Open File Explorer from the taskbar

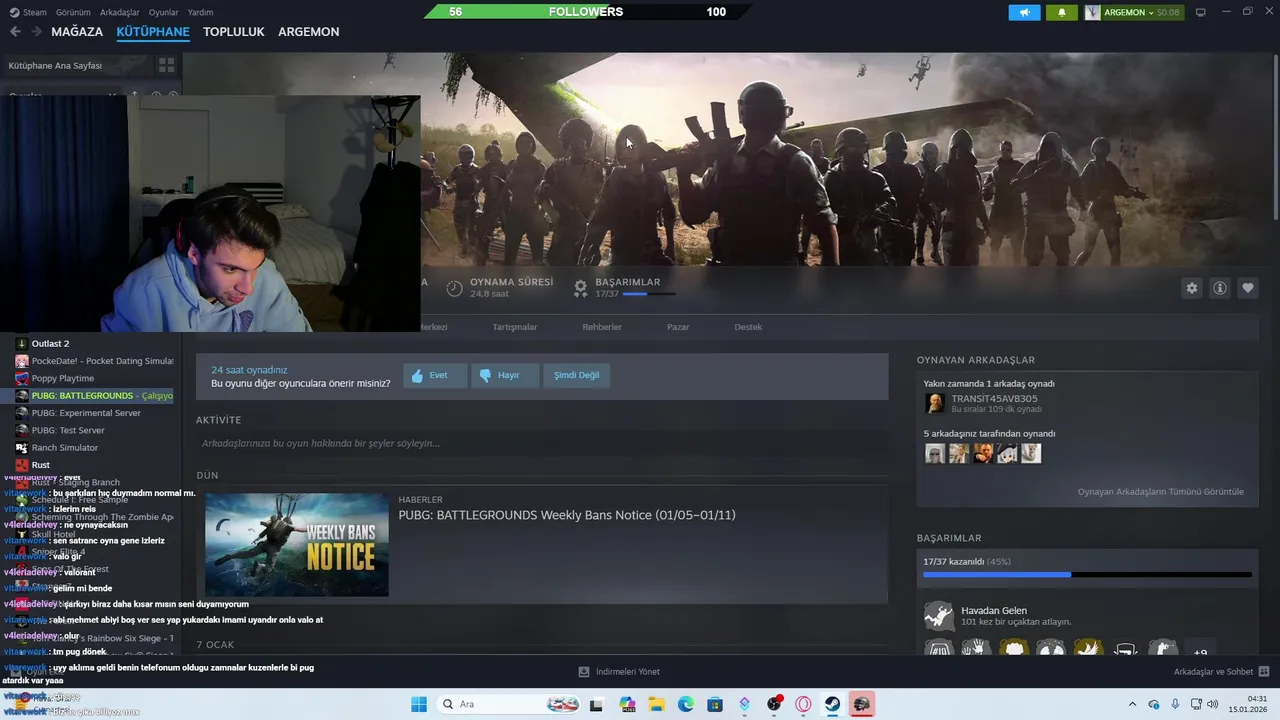pos(656,704)
